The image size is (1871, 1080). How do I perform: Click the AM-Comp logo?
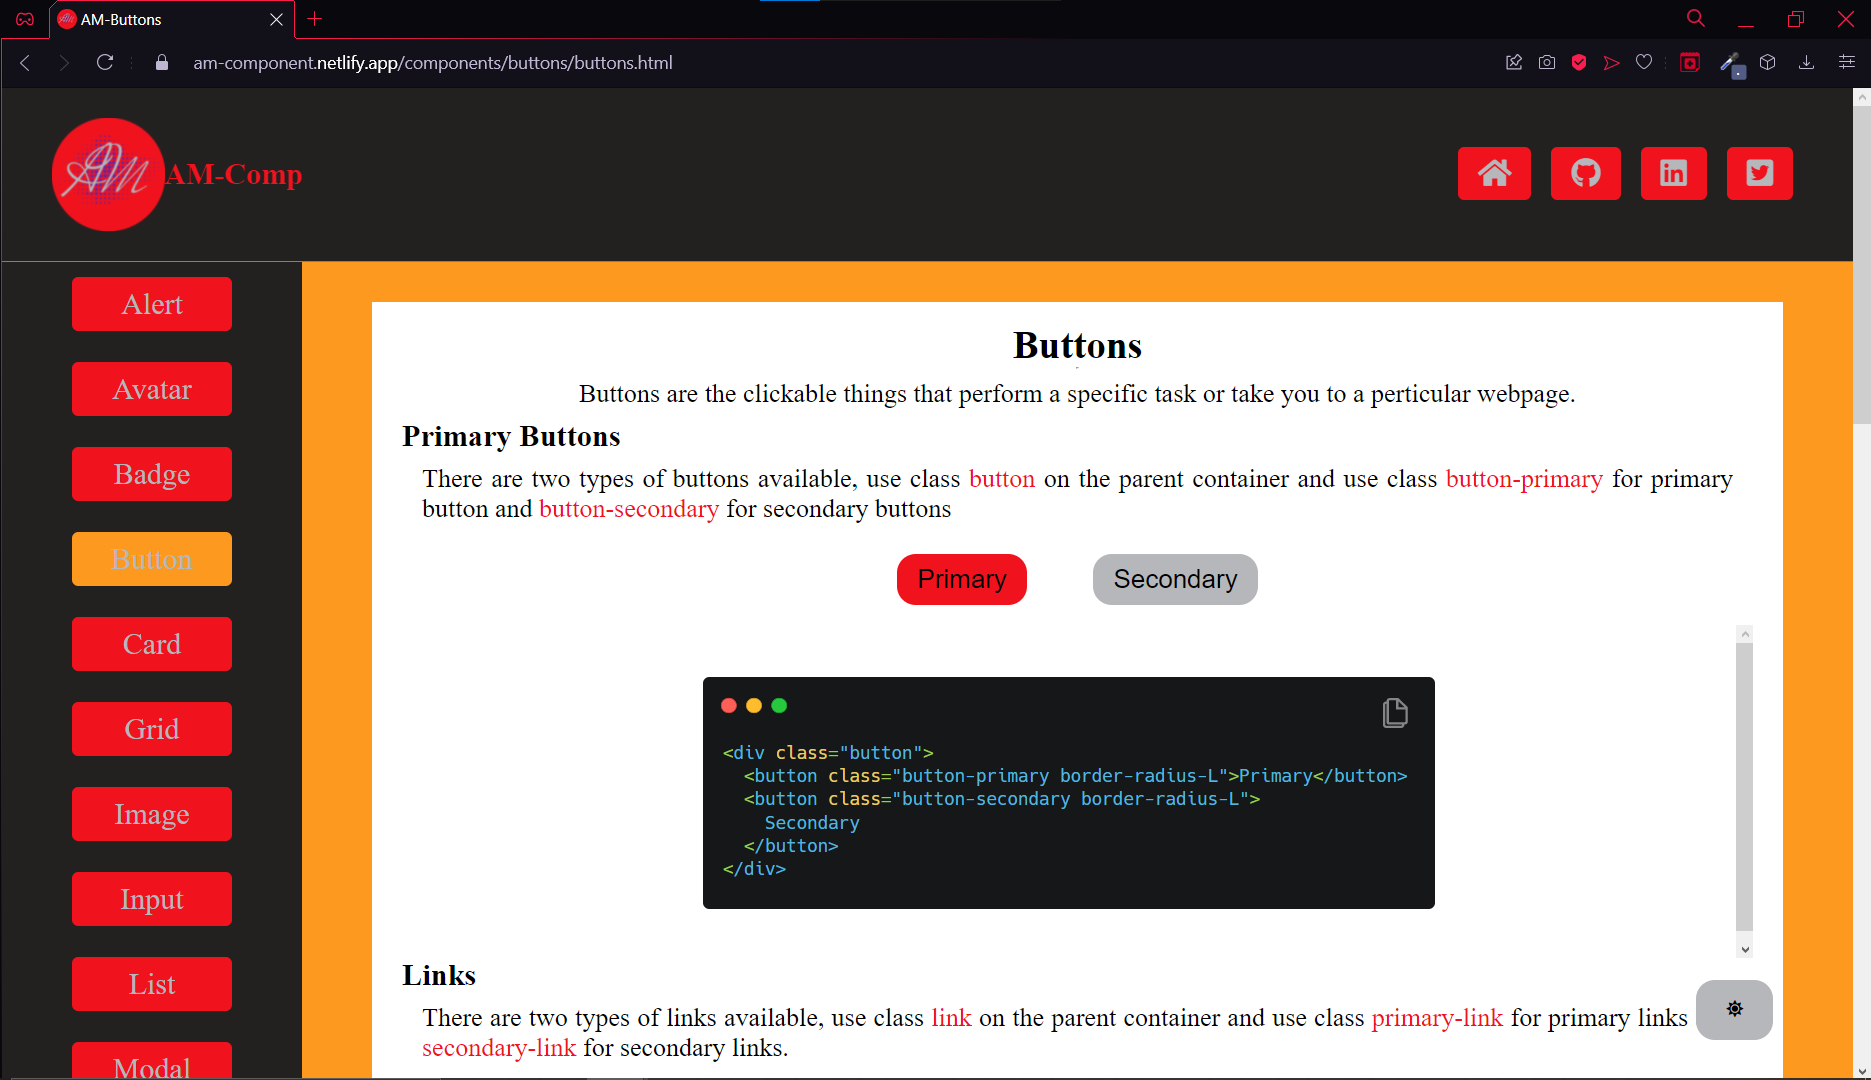(x=108, y=174)
